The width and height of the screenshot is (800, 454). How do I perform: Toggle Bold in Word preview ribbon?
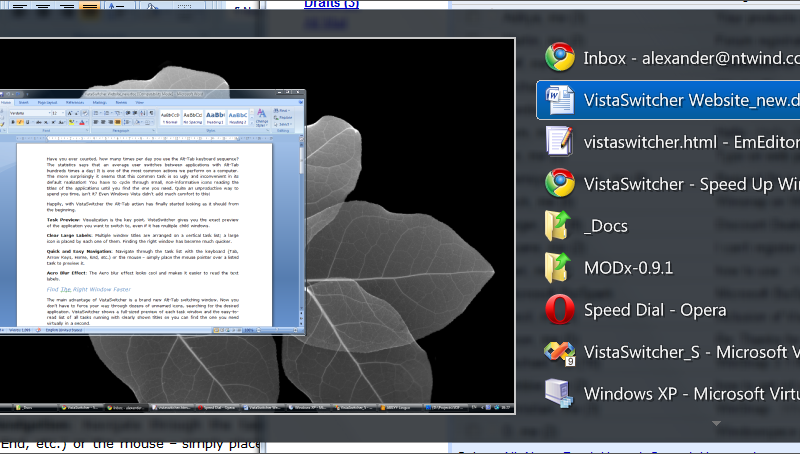[x=13, y=122]
